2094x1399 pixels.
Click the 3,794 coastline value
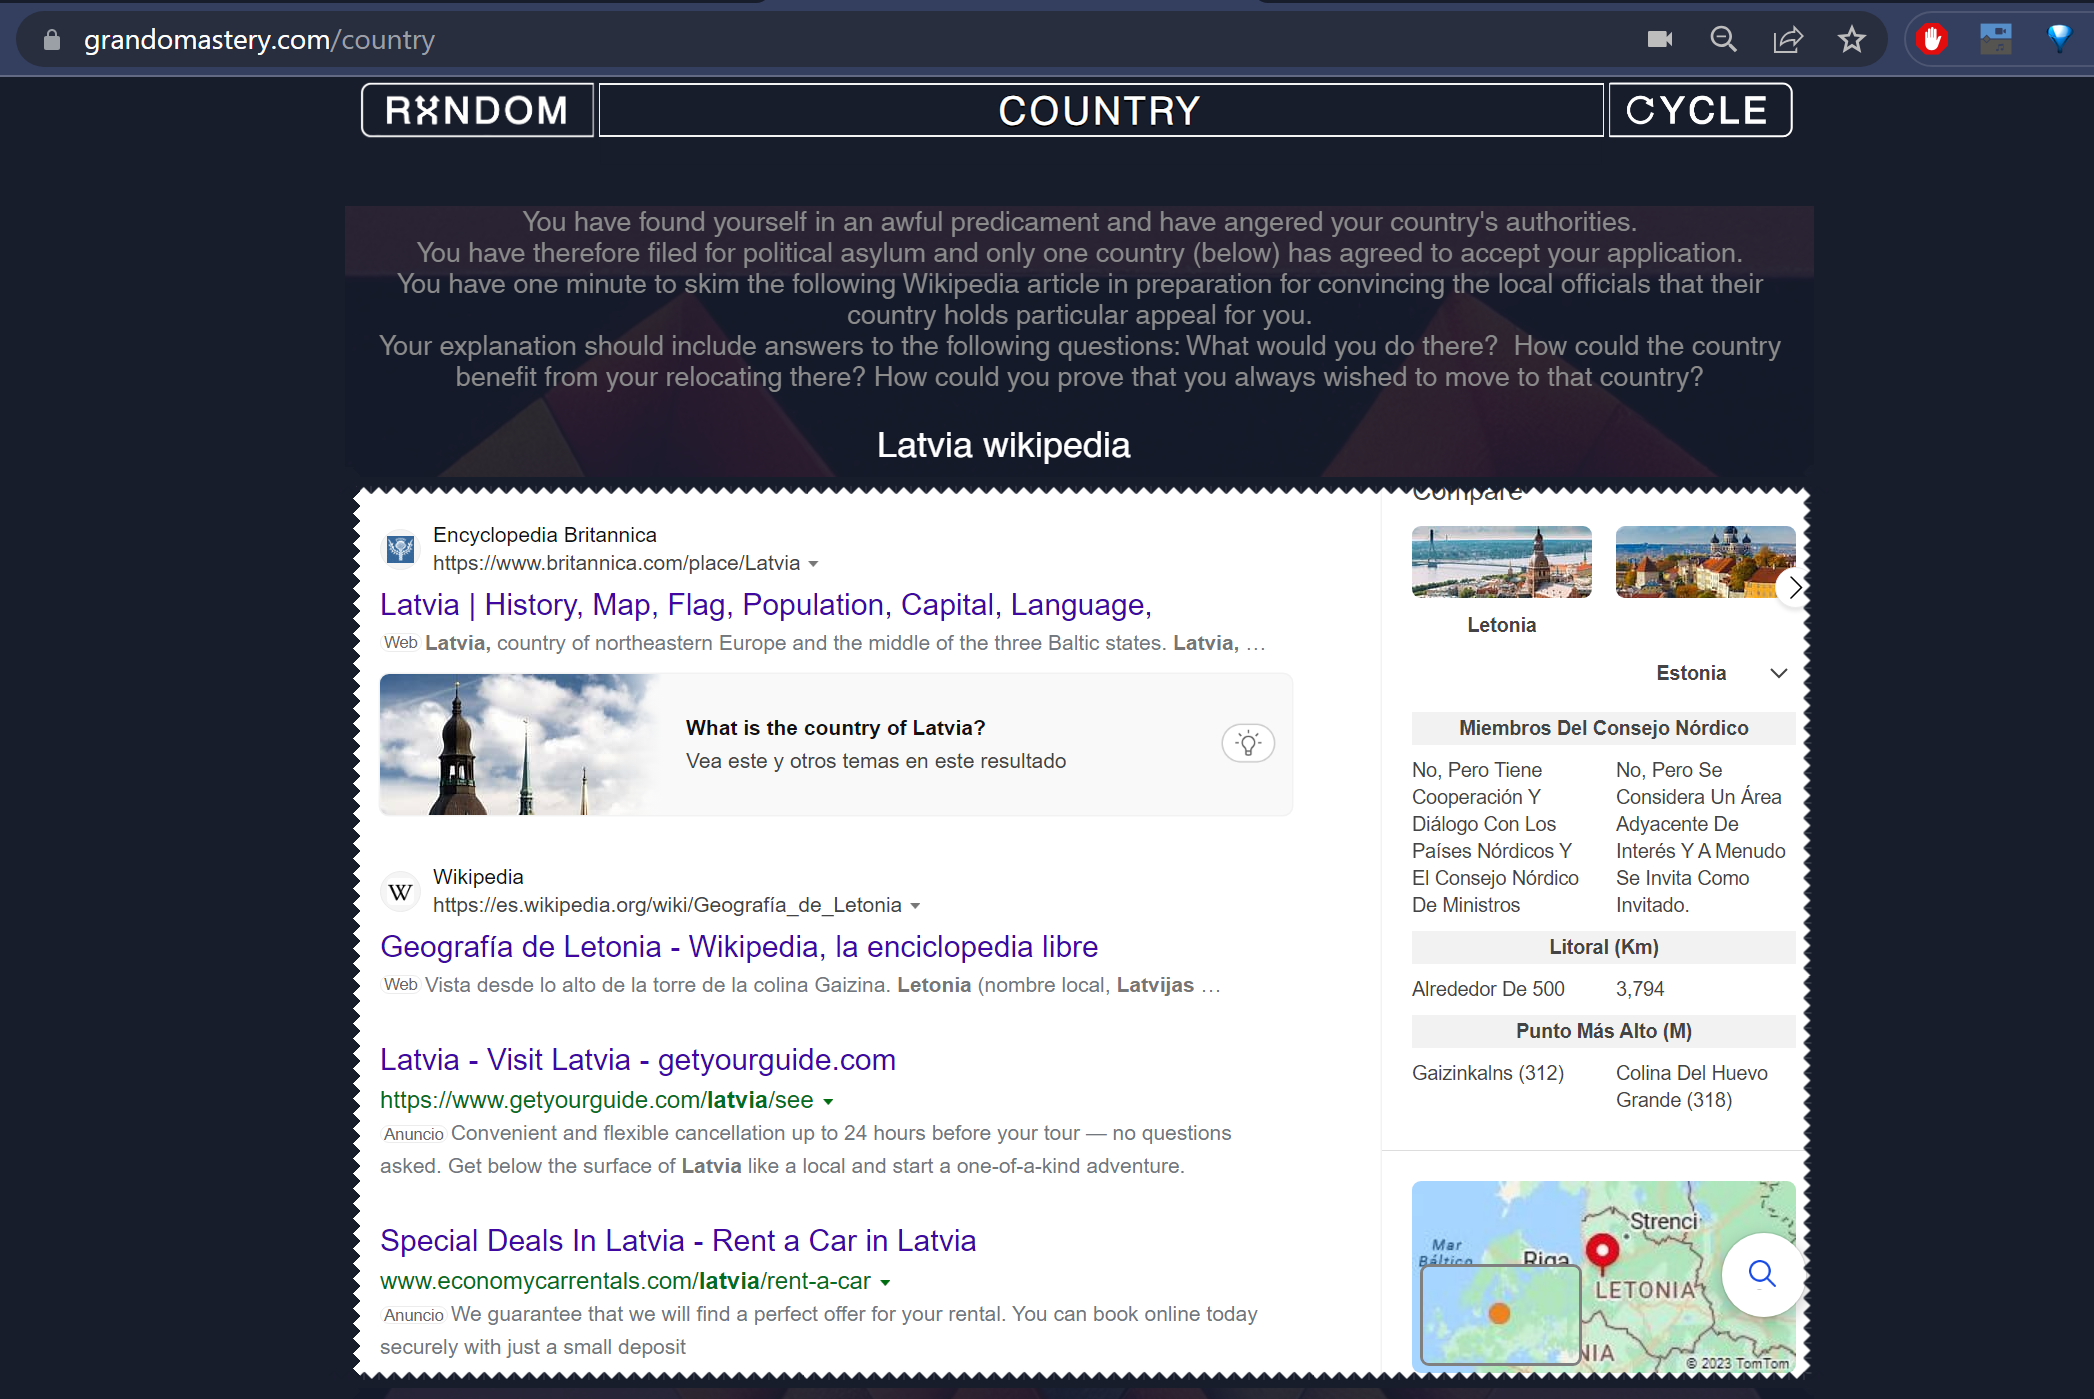pyautogui.click(x=1640, y=989)
